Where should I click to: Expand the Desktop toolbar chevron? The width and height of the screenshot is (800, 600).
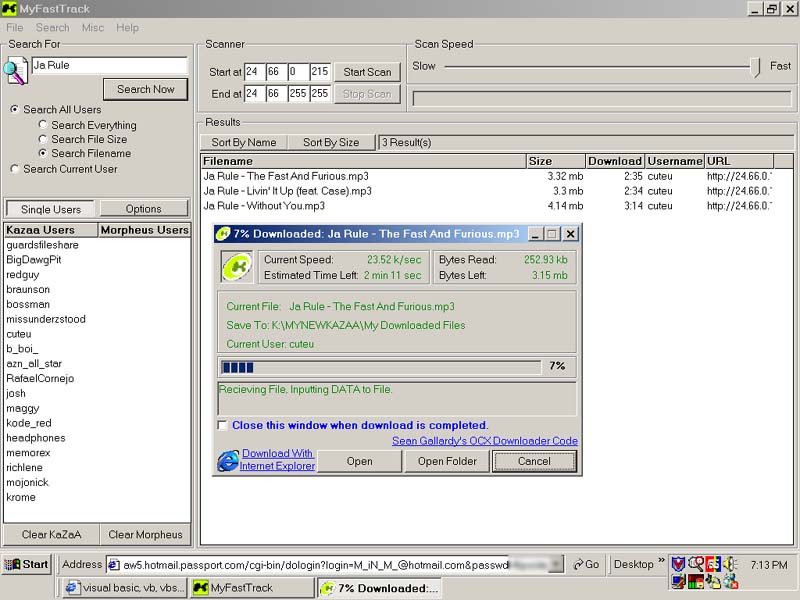click(x=661, y=561)
